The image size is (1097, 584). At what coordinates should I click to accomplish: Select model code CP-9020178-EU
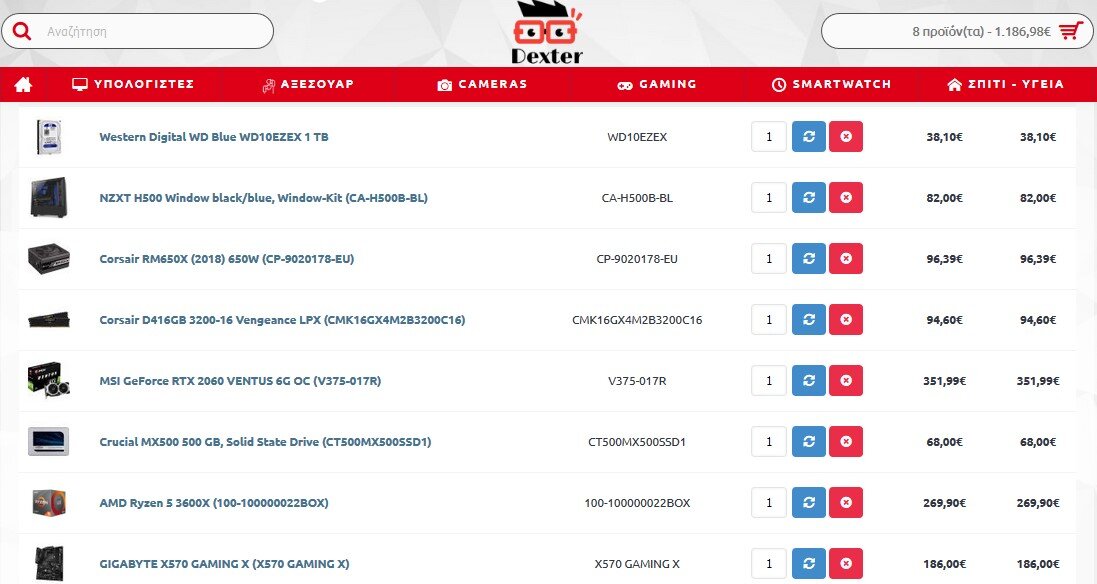637,259
